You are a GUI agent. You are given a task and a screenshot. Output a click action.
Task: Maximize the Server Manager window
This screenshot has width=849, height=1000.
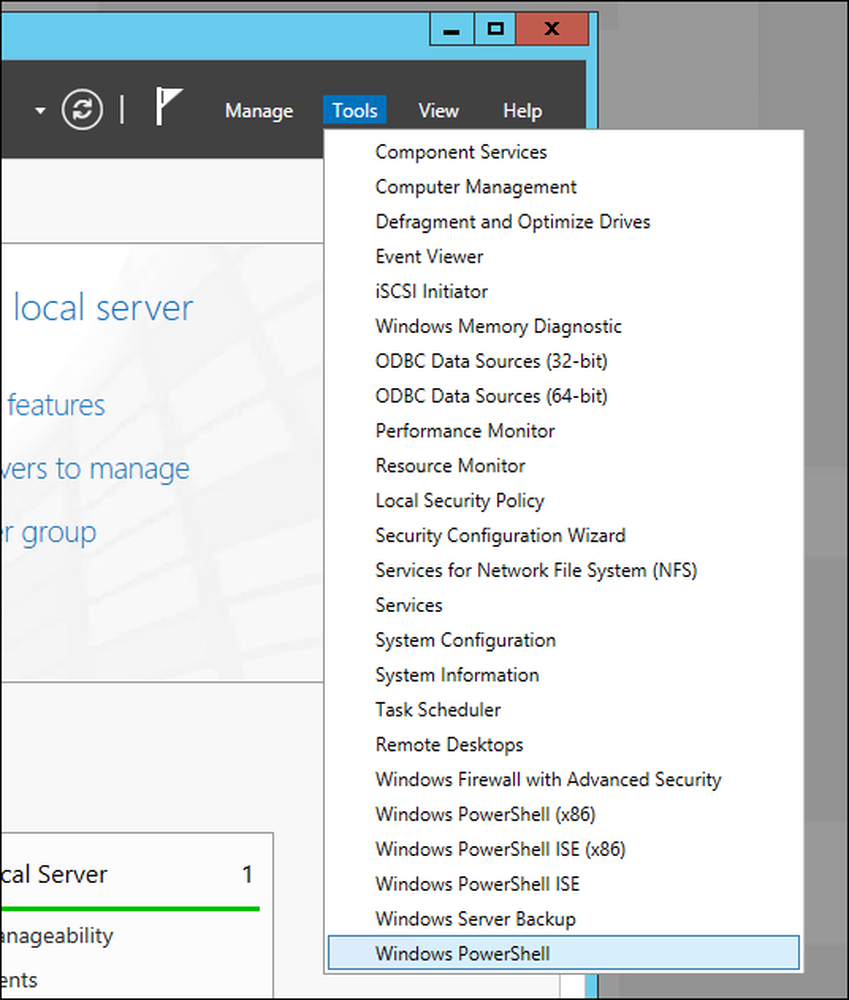pos(495,29)
